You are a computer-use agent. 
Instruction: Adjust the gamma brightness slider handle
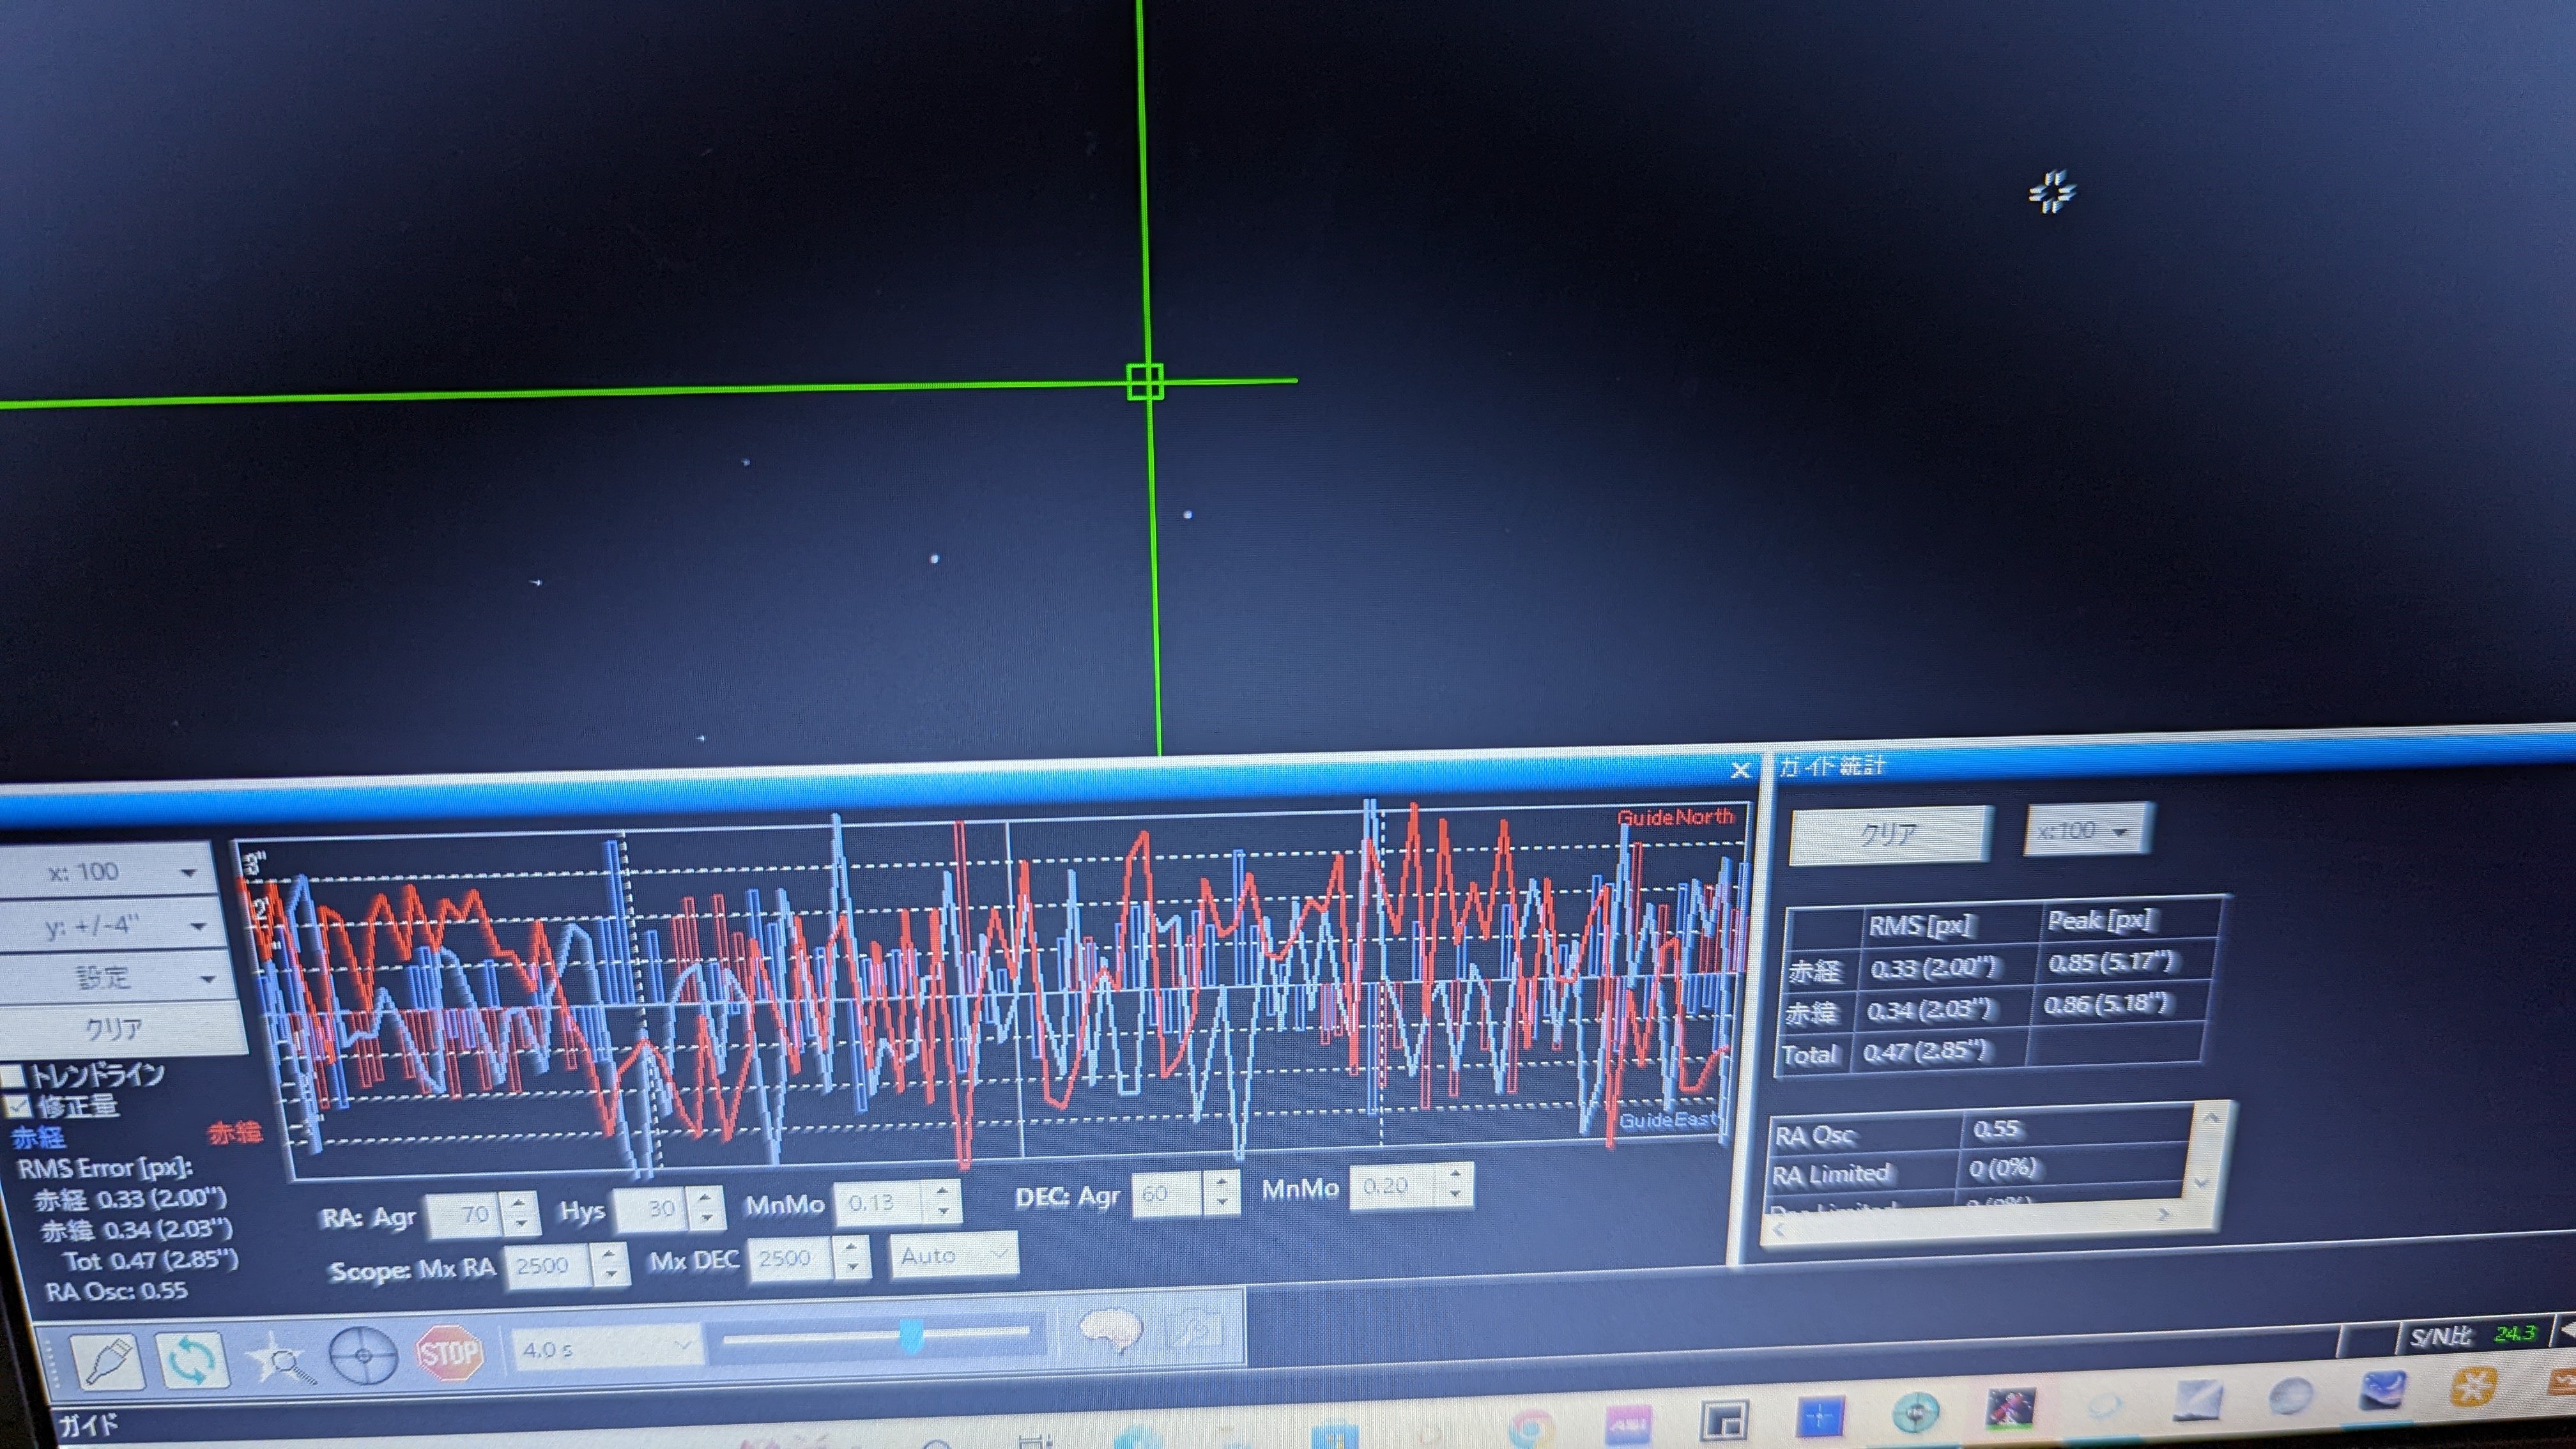pyautogui.click(x=911, y=1334)
